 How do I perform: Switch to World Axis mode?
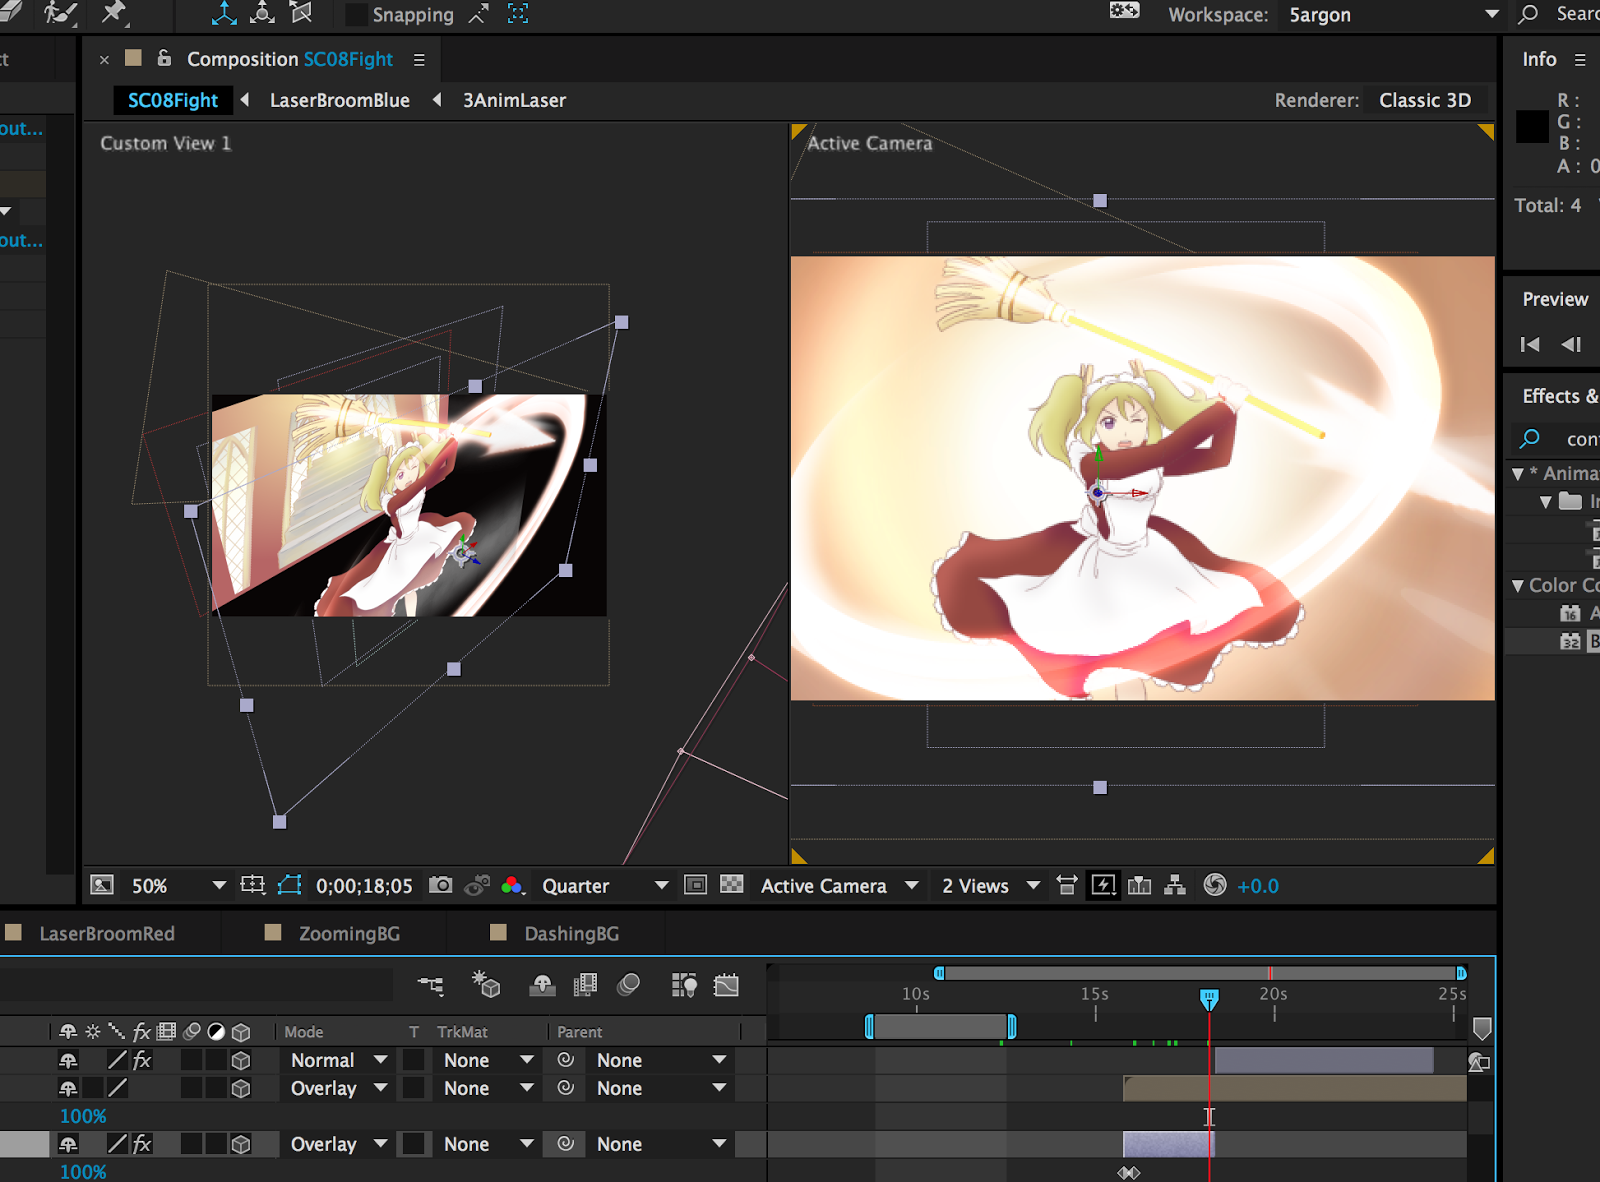pyautogui.click(x=262, y=13)
